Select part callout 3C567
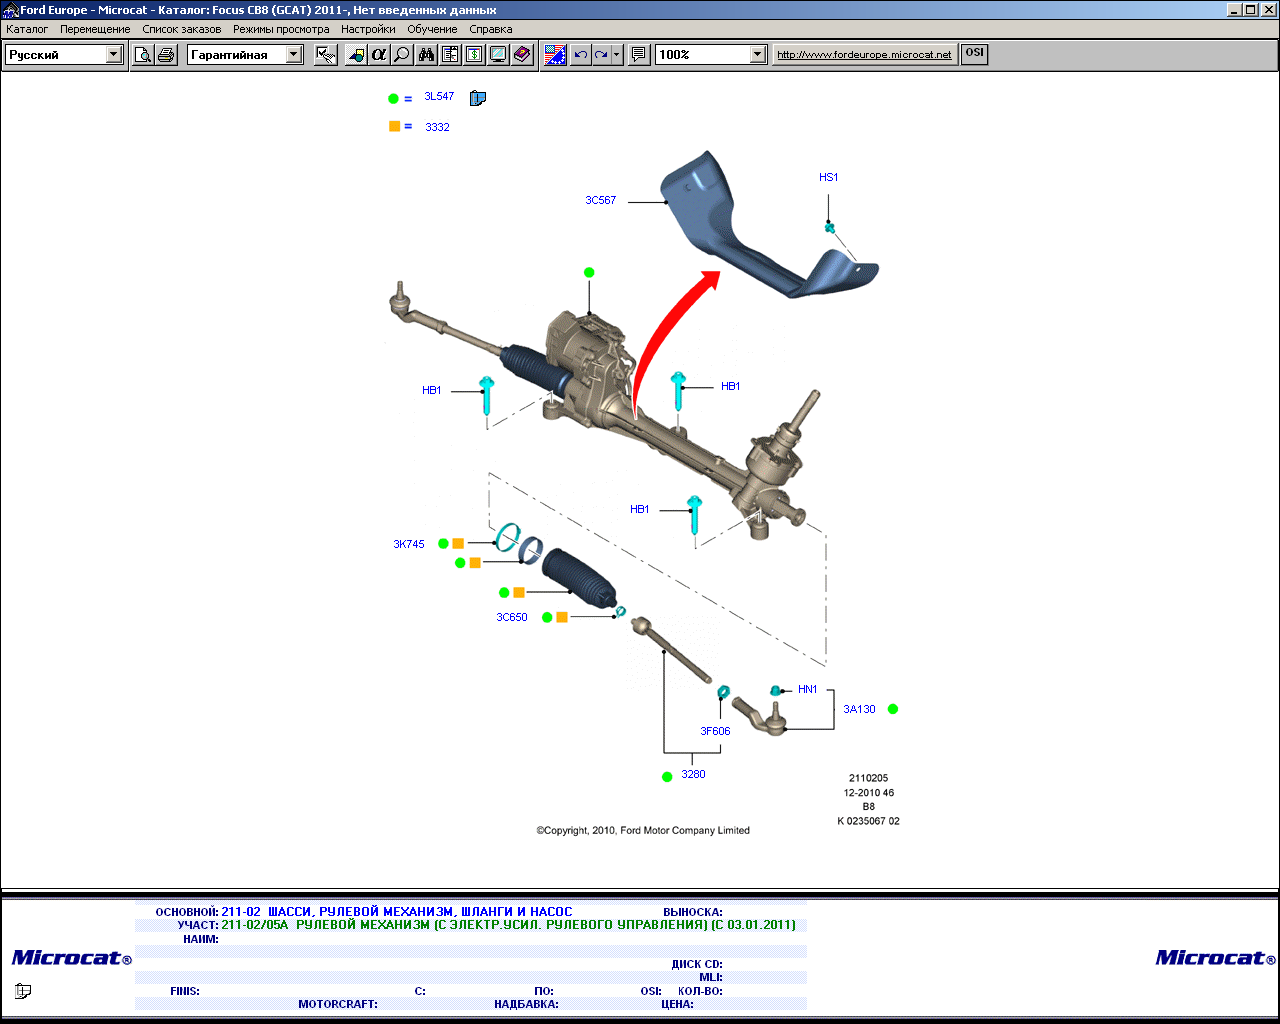 [601, 201]
